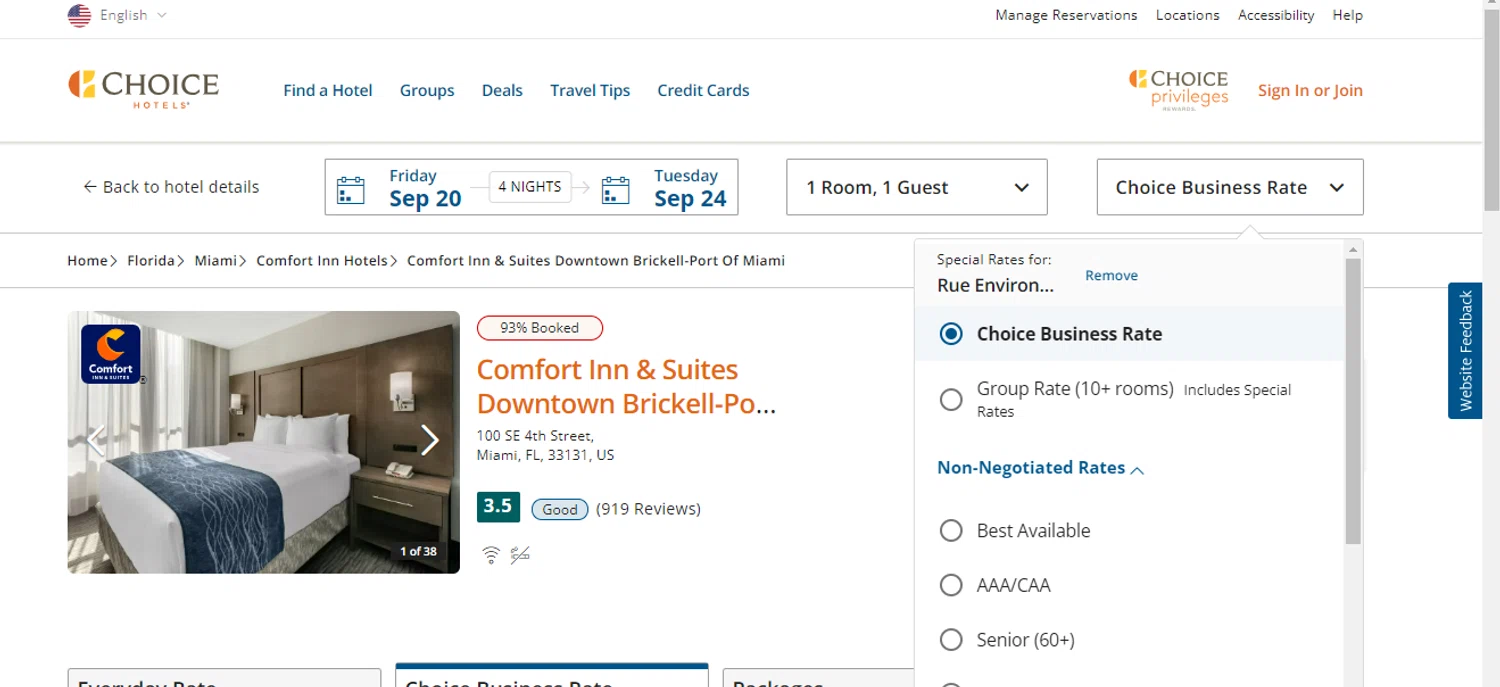Viewport: 1500px width, 687px height.
Task: Show next hotel photo arrow
Action: 429,440
